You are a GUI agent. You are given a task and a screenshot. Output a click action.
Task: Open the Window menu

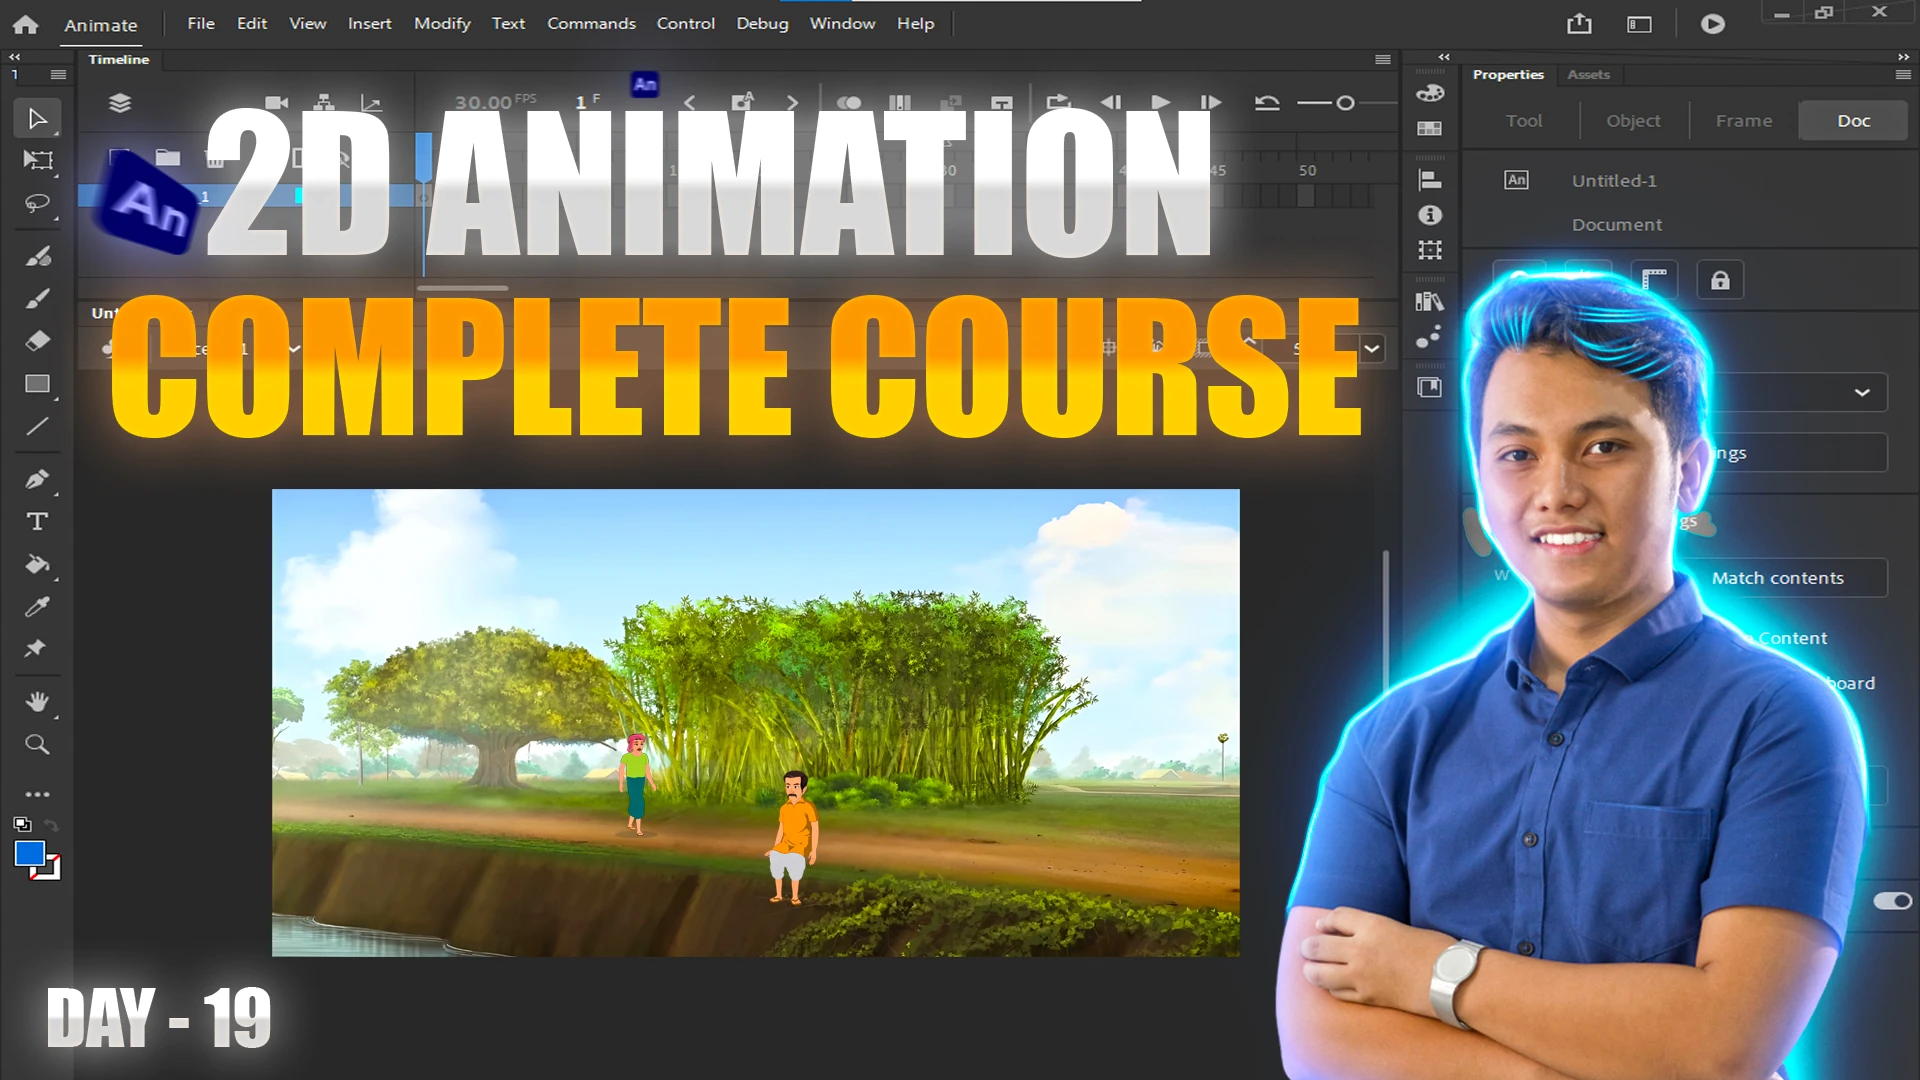(842, 23)
